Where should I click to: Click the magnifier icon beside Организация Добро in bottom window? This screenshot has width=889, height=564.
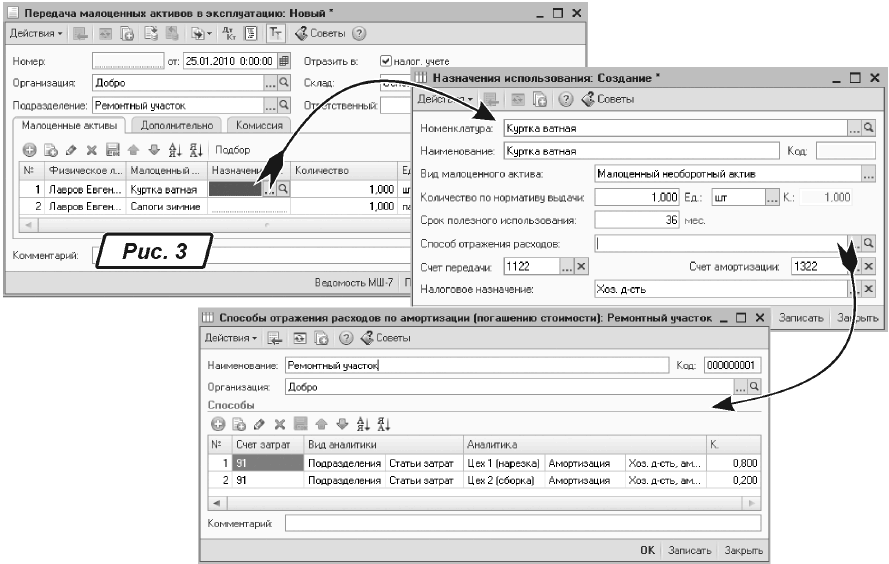coord(754,386)
